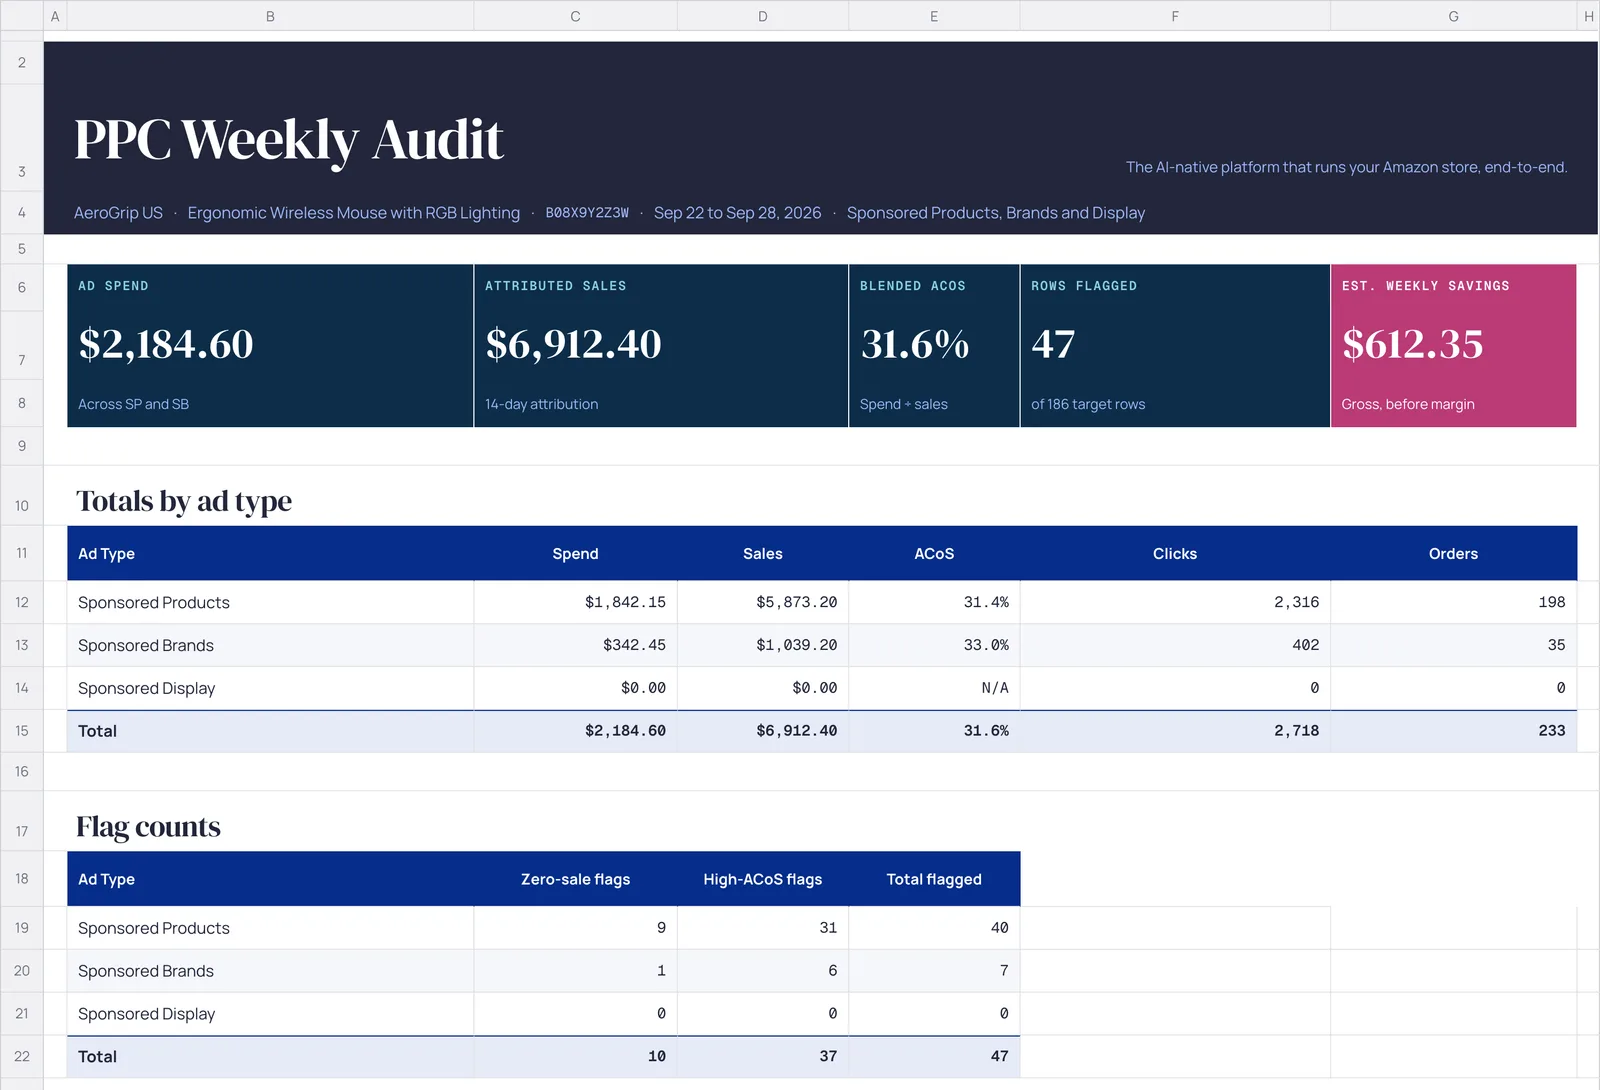Select the N/A ACoS cell

(x=934, y=689)
